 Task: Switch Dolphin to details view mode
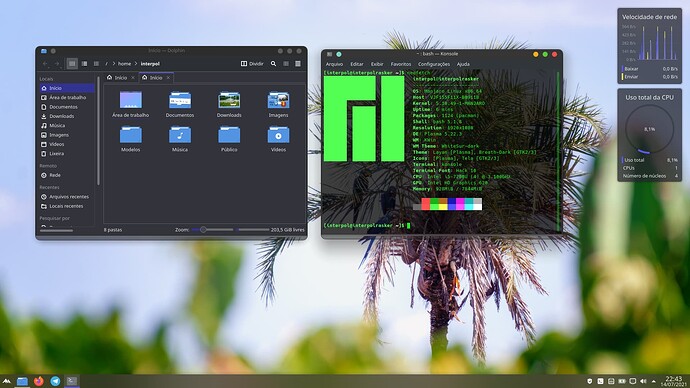96,64
